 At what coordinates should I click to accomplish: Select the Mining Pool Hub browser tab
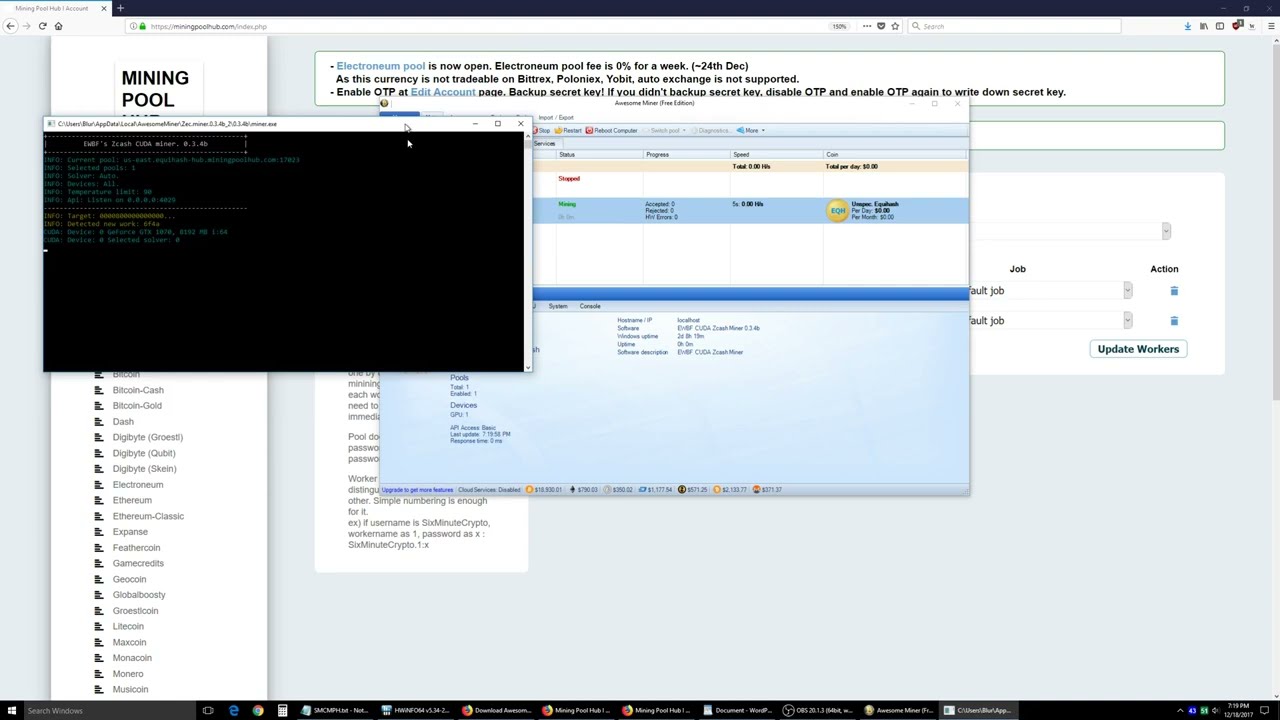(56, 8)
